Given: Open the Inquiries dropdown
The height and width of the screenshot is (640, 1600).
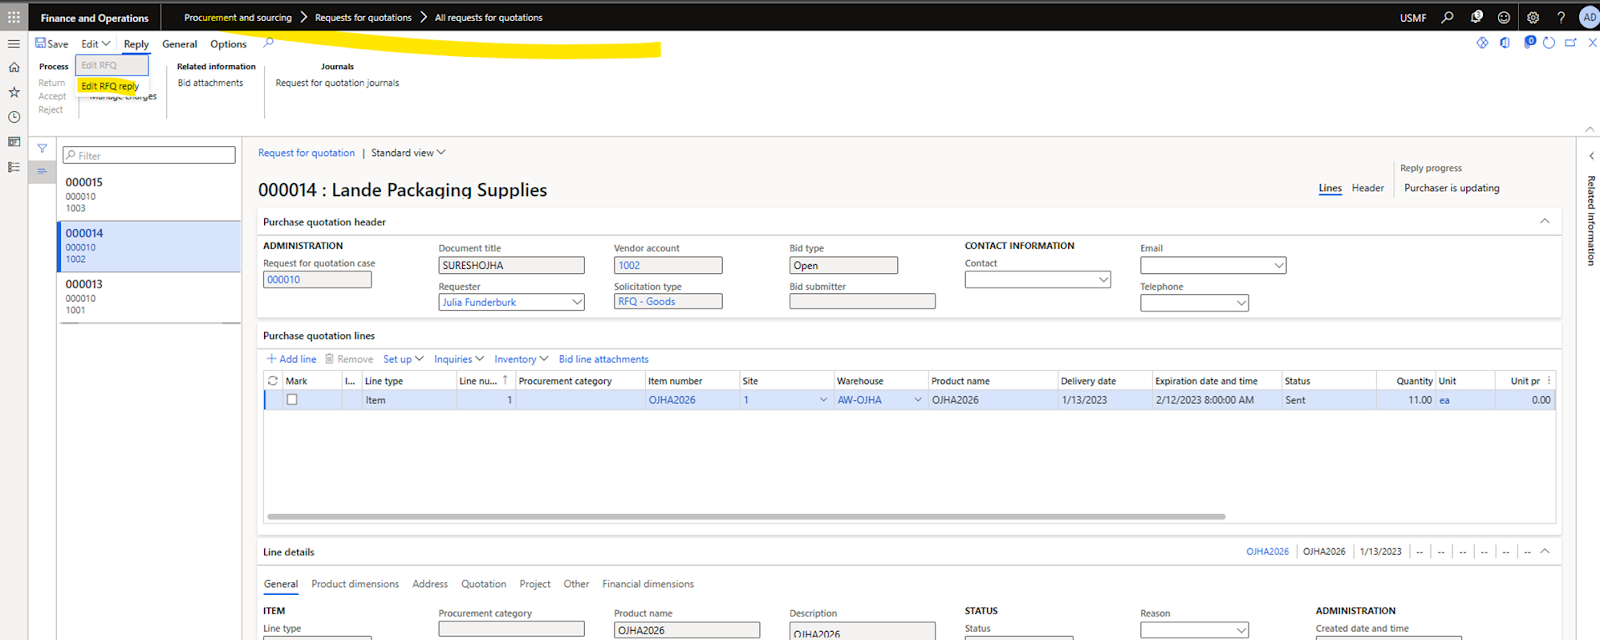Looking at the screenshot, I should (x=459, y=359).
